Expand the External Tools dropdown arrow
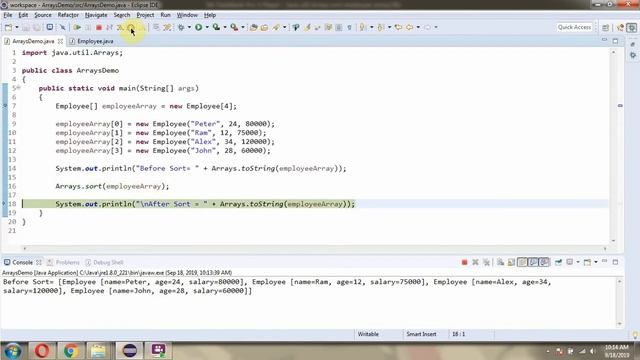The image size is (640, 360). pos(243,27)
